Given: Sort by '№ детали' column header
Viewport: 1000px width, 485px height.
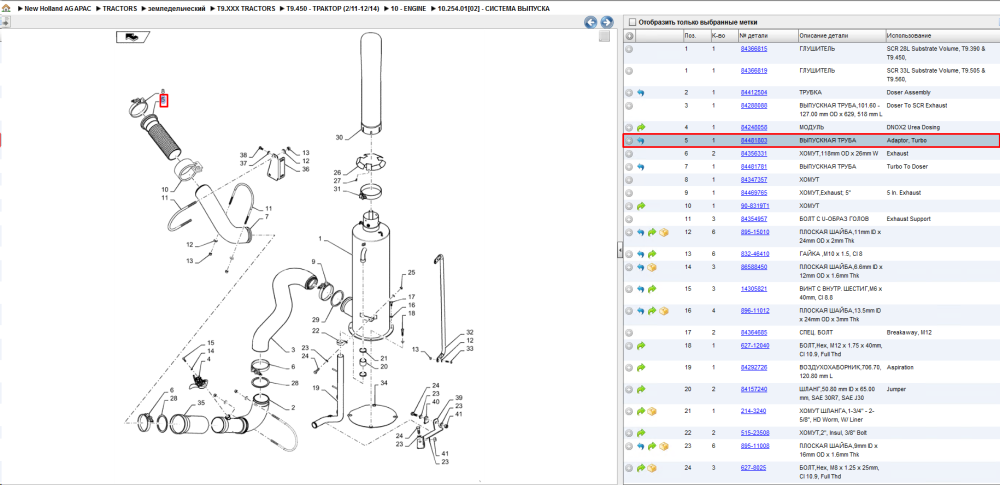Looking at the screenshot, I should (x=767, y=36).
